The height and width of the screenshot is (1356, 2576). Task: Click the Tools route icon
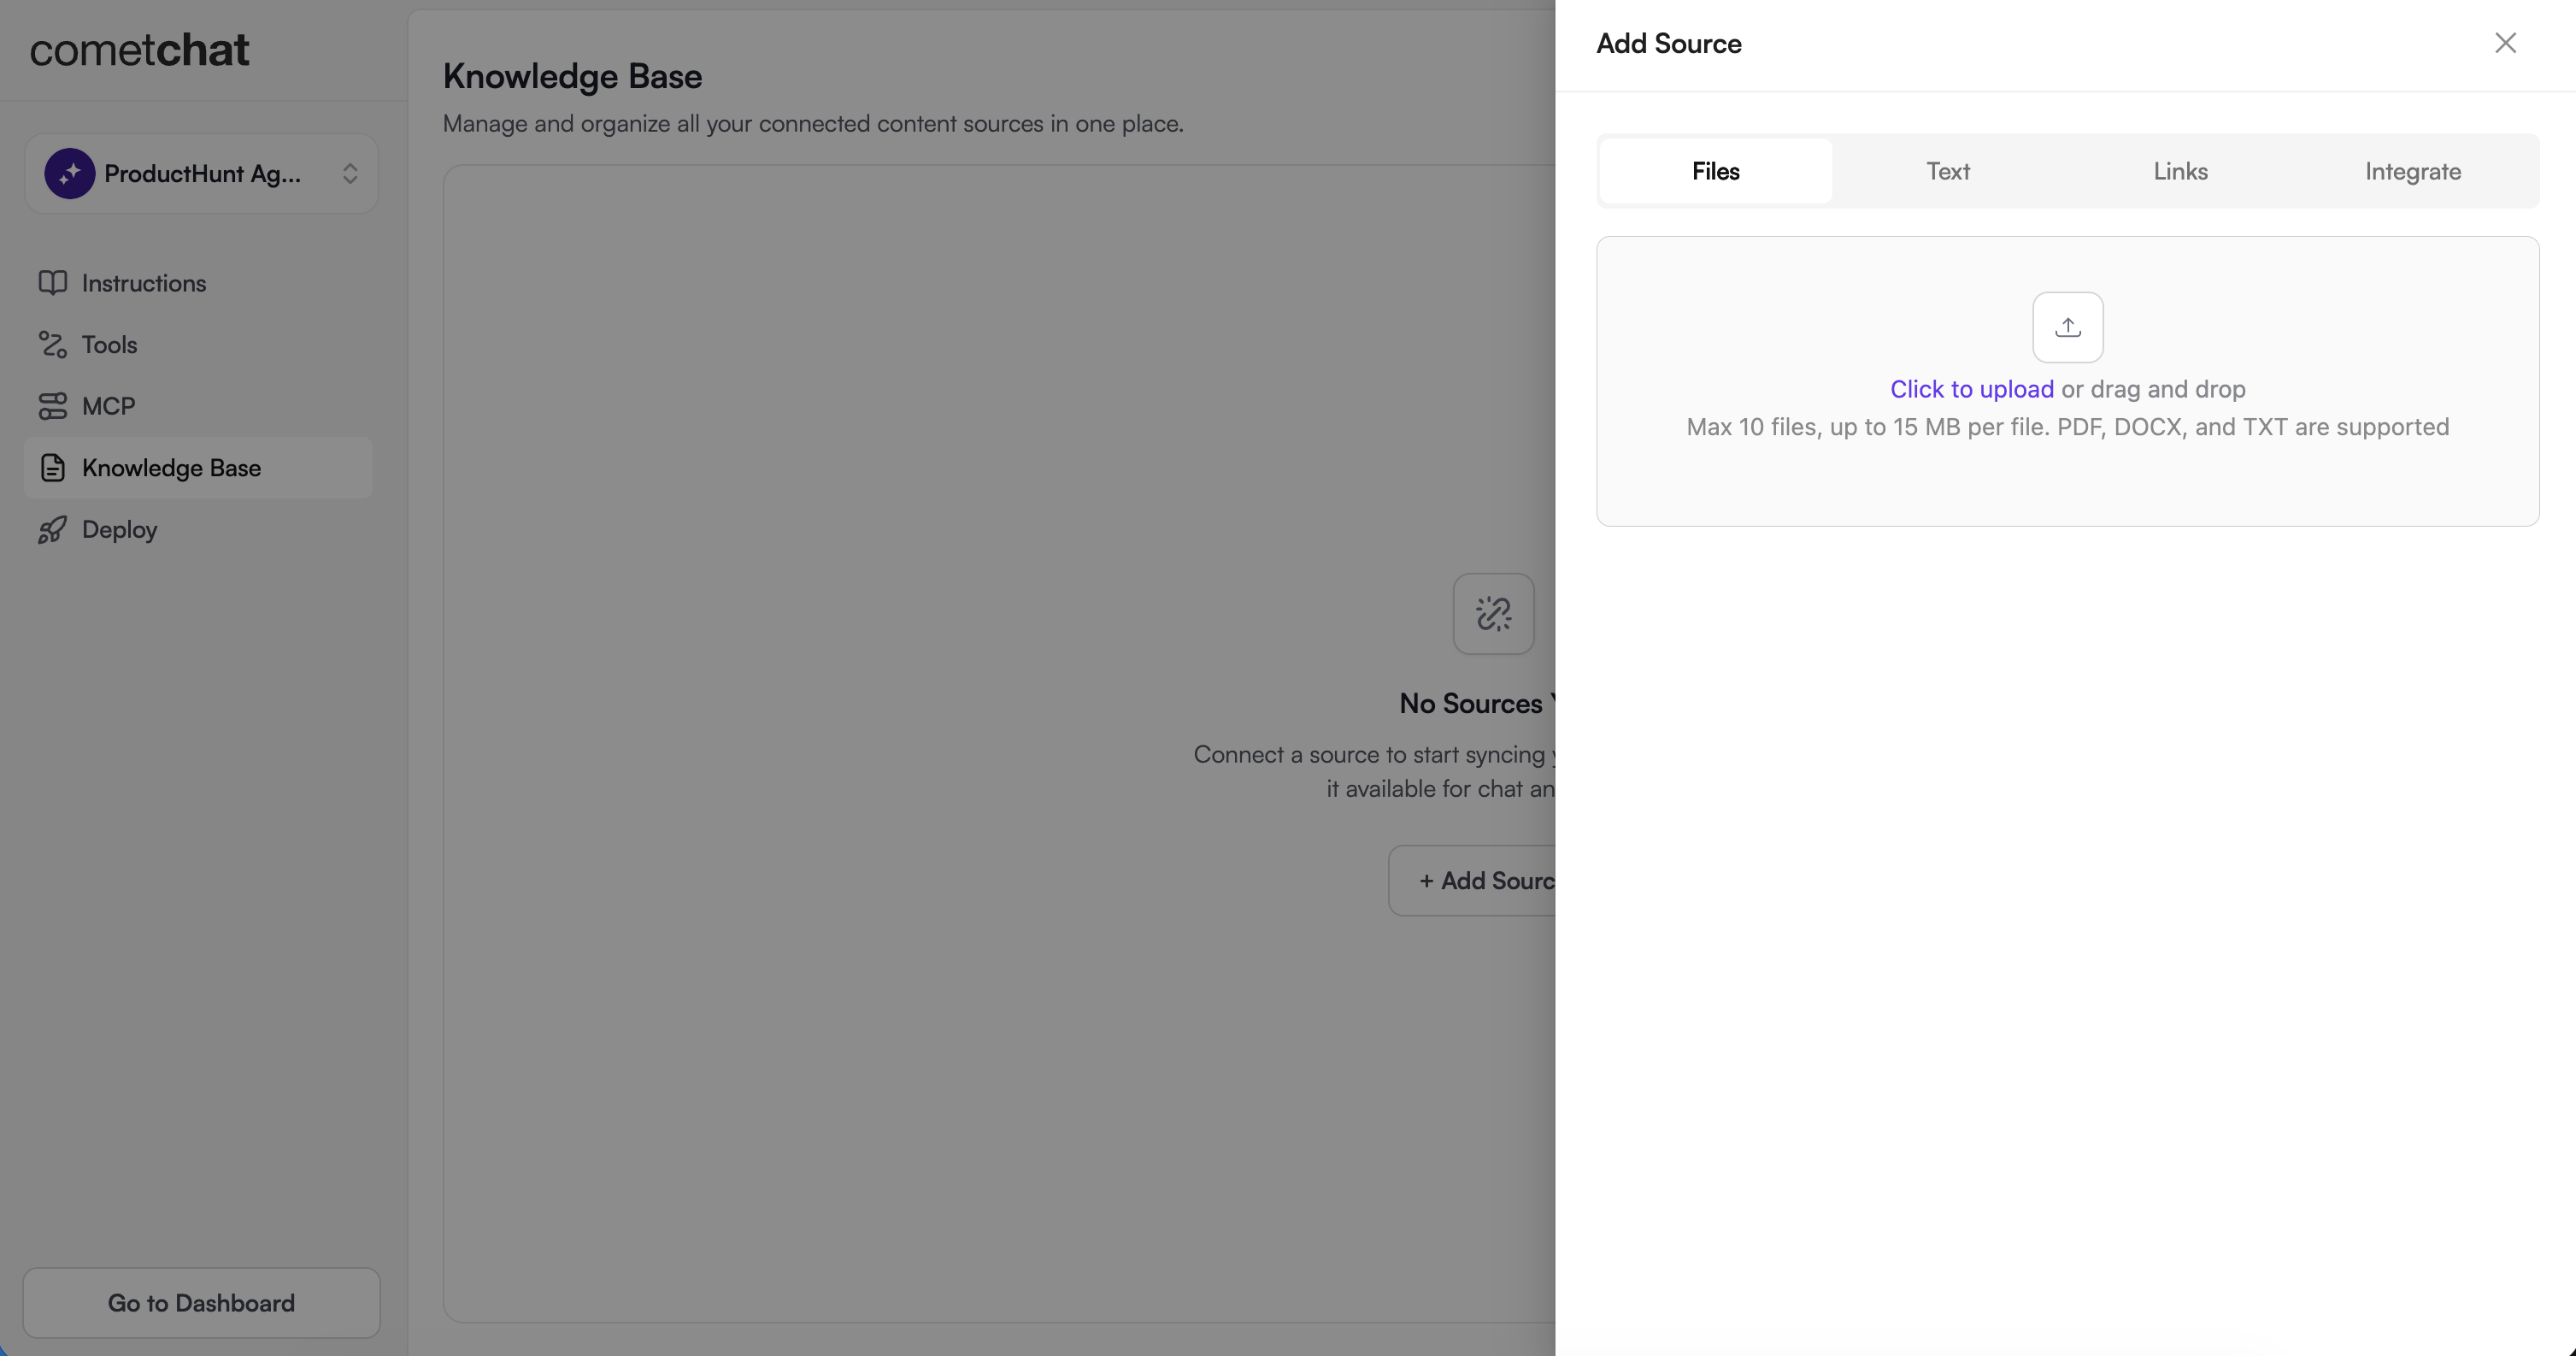52,345
